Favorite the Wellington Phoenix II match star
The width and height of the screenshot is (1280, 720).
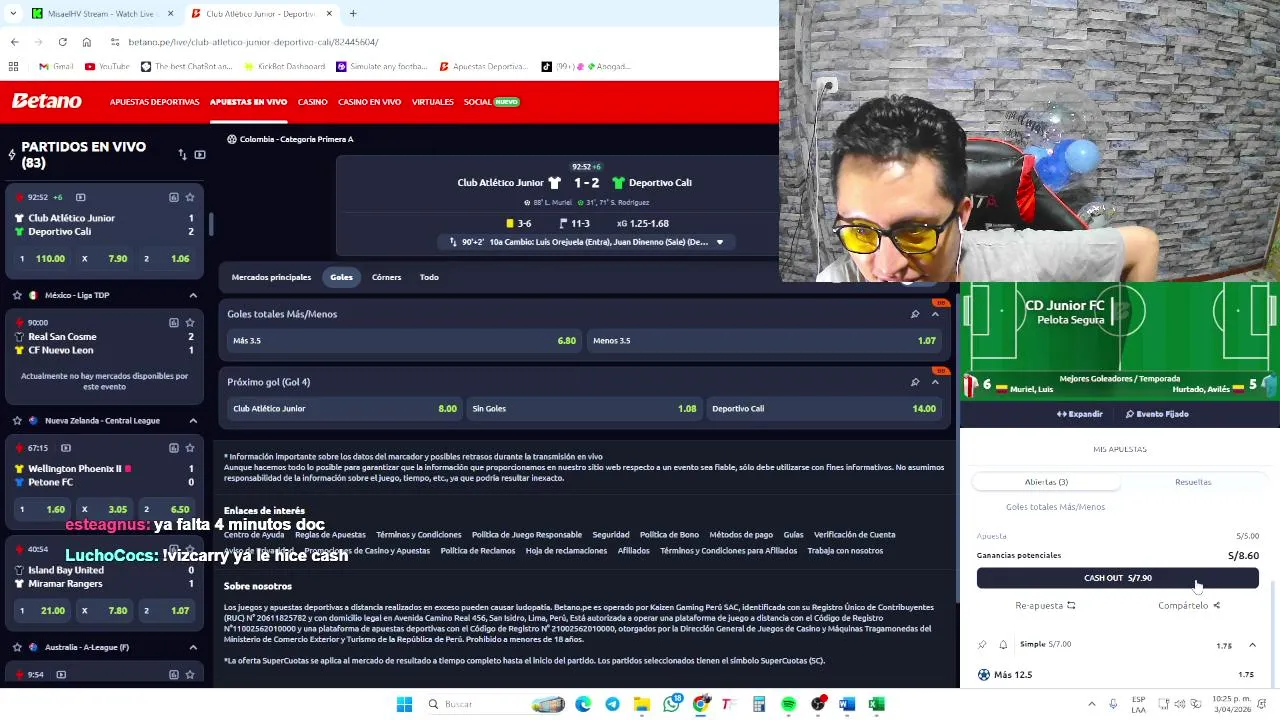(x=190, y=448)
